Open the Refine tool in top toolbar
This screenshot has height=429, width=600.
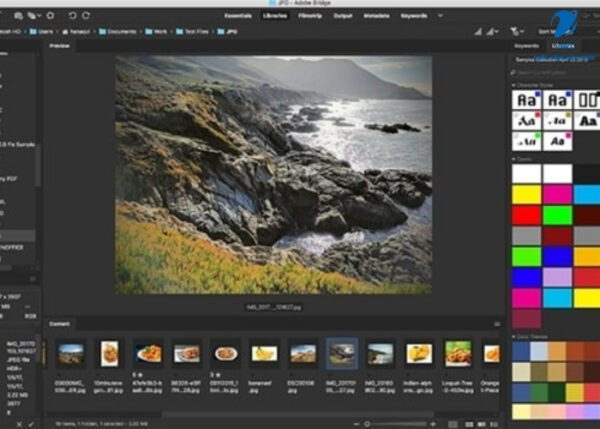tap(34, 16)
